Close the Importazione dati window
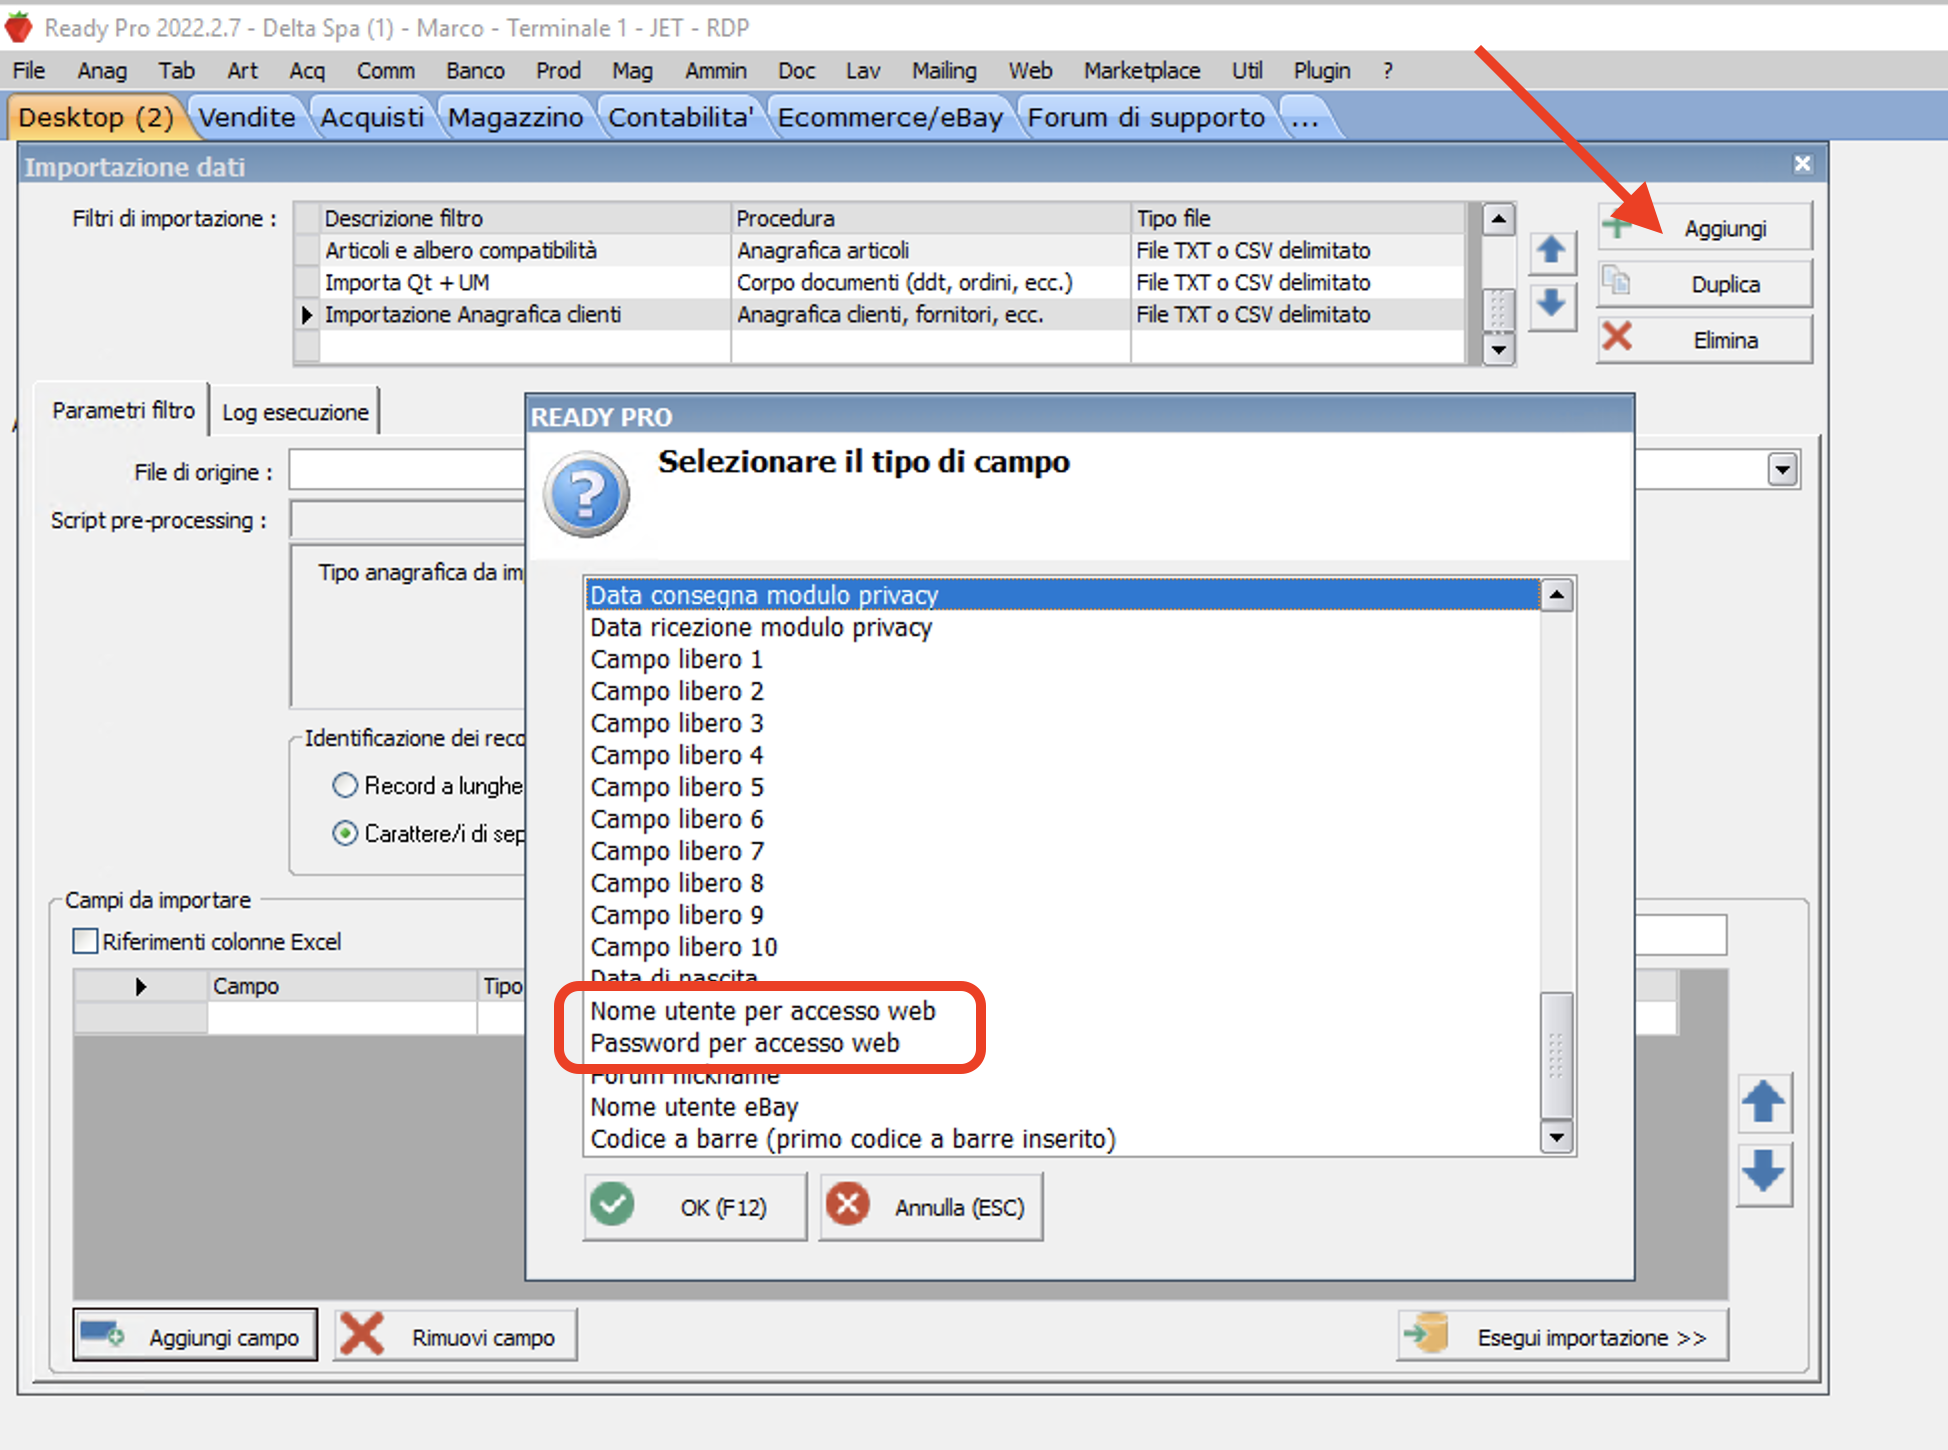Viewport: 1948px width, 1450px height. click(1802, 164)
